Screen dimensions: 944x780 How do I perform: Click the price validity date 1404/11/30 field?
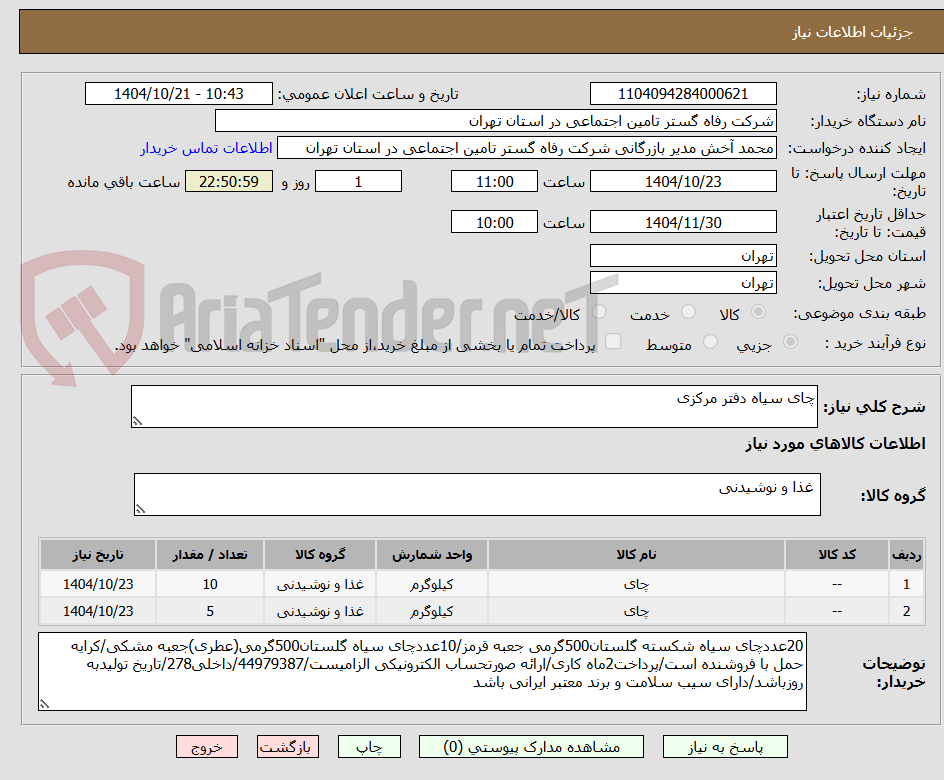click(683, 222)
